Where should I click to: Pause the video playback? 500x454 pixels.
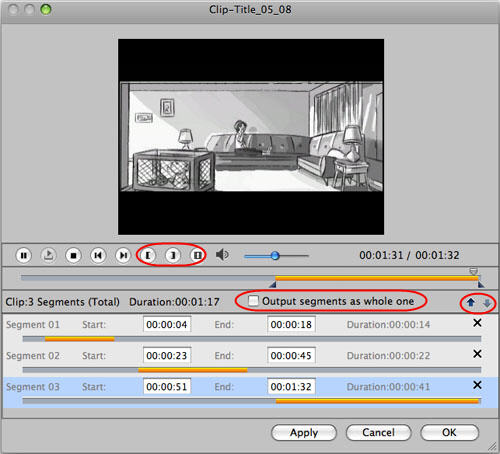(x=24, y=256)
